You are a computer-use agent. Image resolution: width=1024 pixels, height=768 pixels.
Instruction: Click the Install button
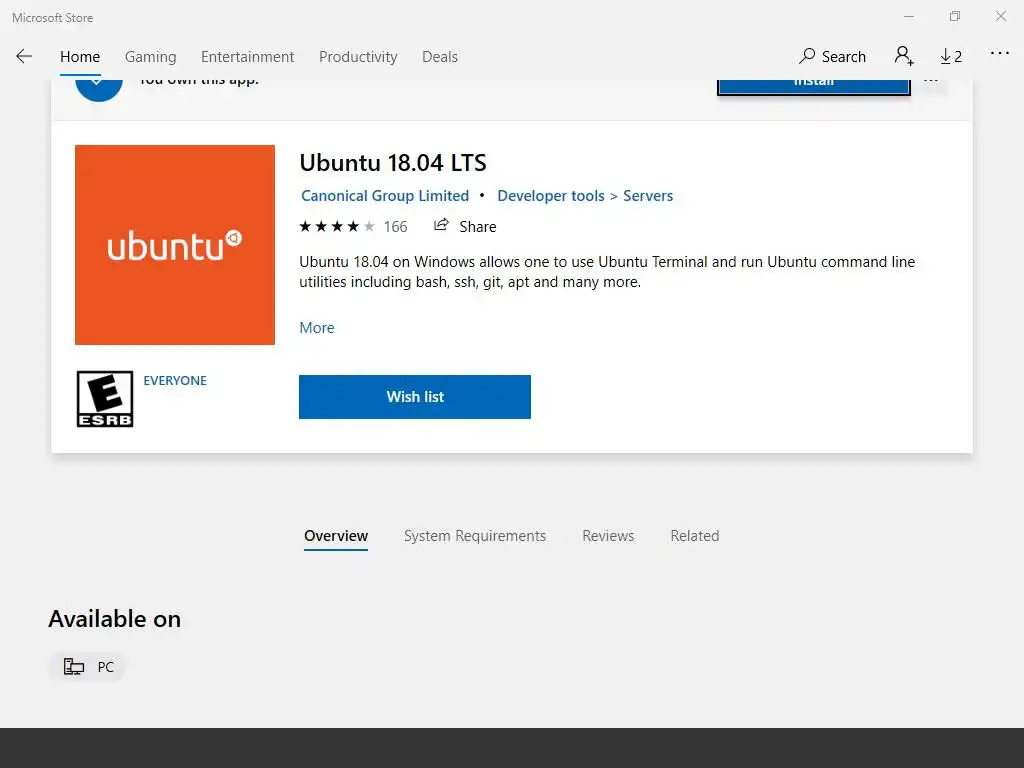(x=814, y=86)
